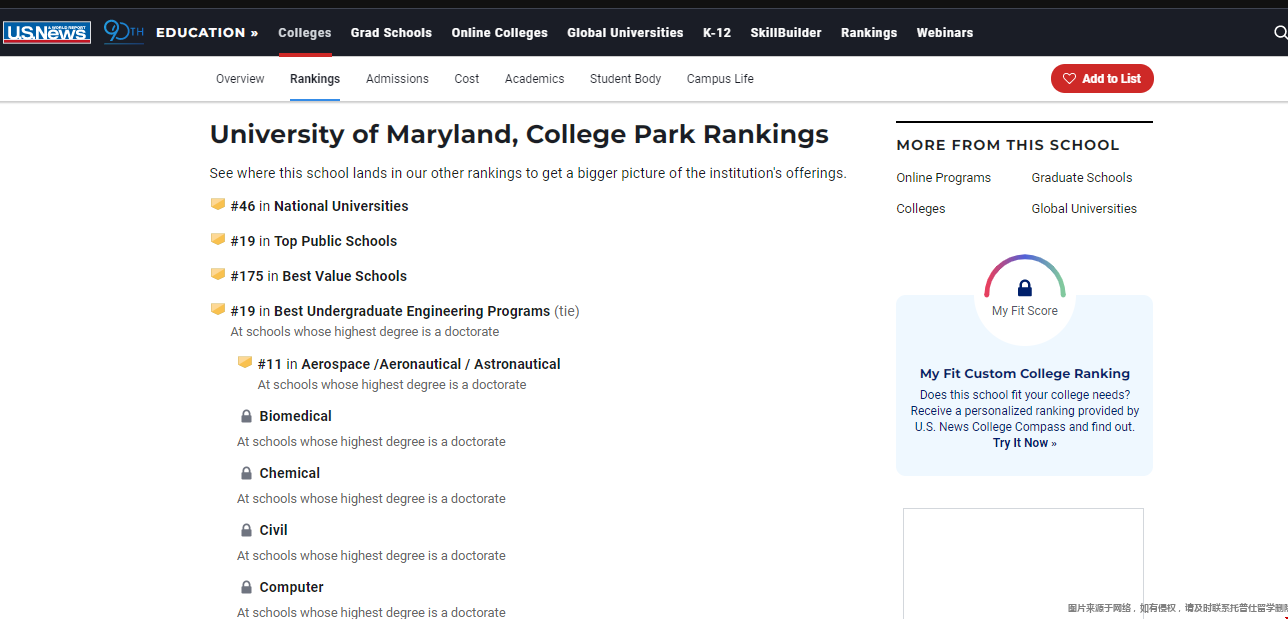Image resolution: width=1288 pixels, height=619 pixels.
Task: Switch to the Student Body tab
Action: pyautogui.click(x=625, y=79)
